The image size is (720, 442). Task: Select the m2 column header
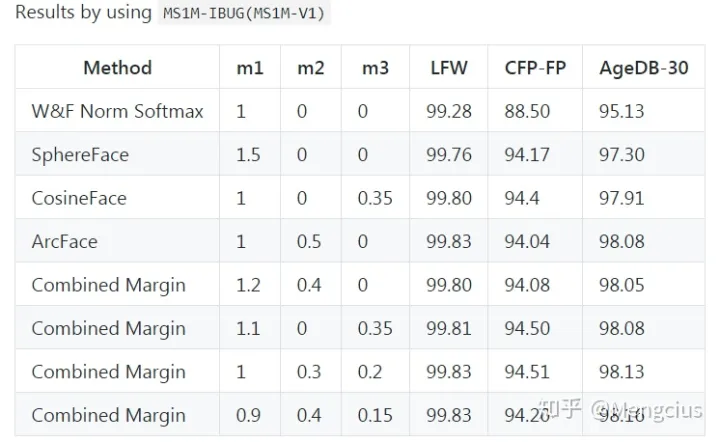click(x=311, y=68)
